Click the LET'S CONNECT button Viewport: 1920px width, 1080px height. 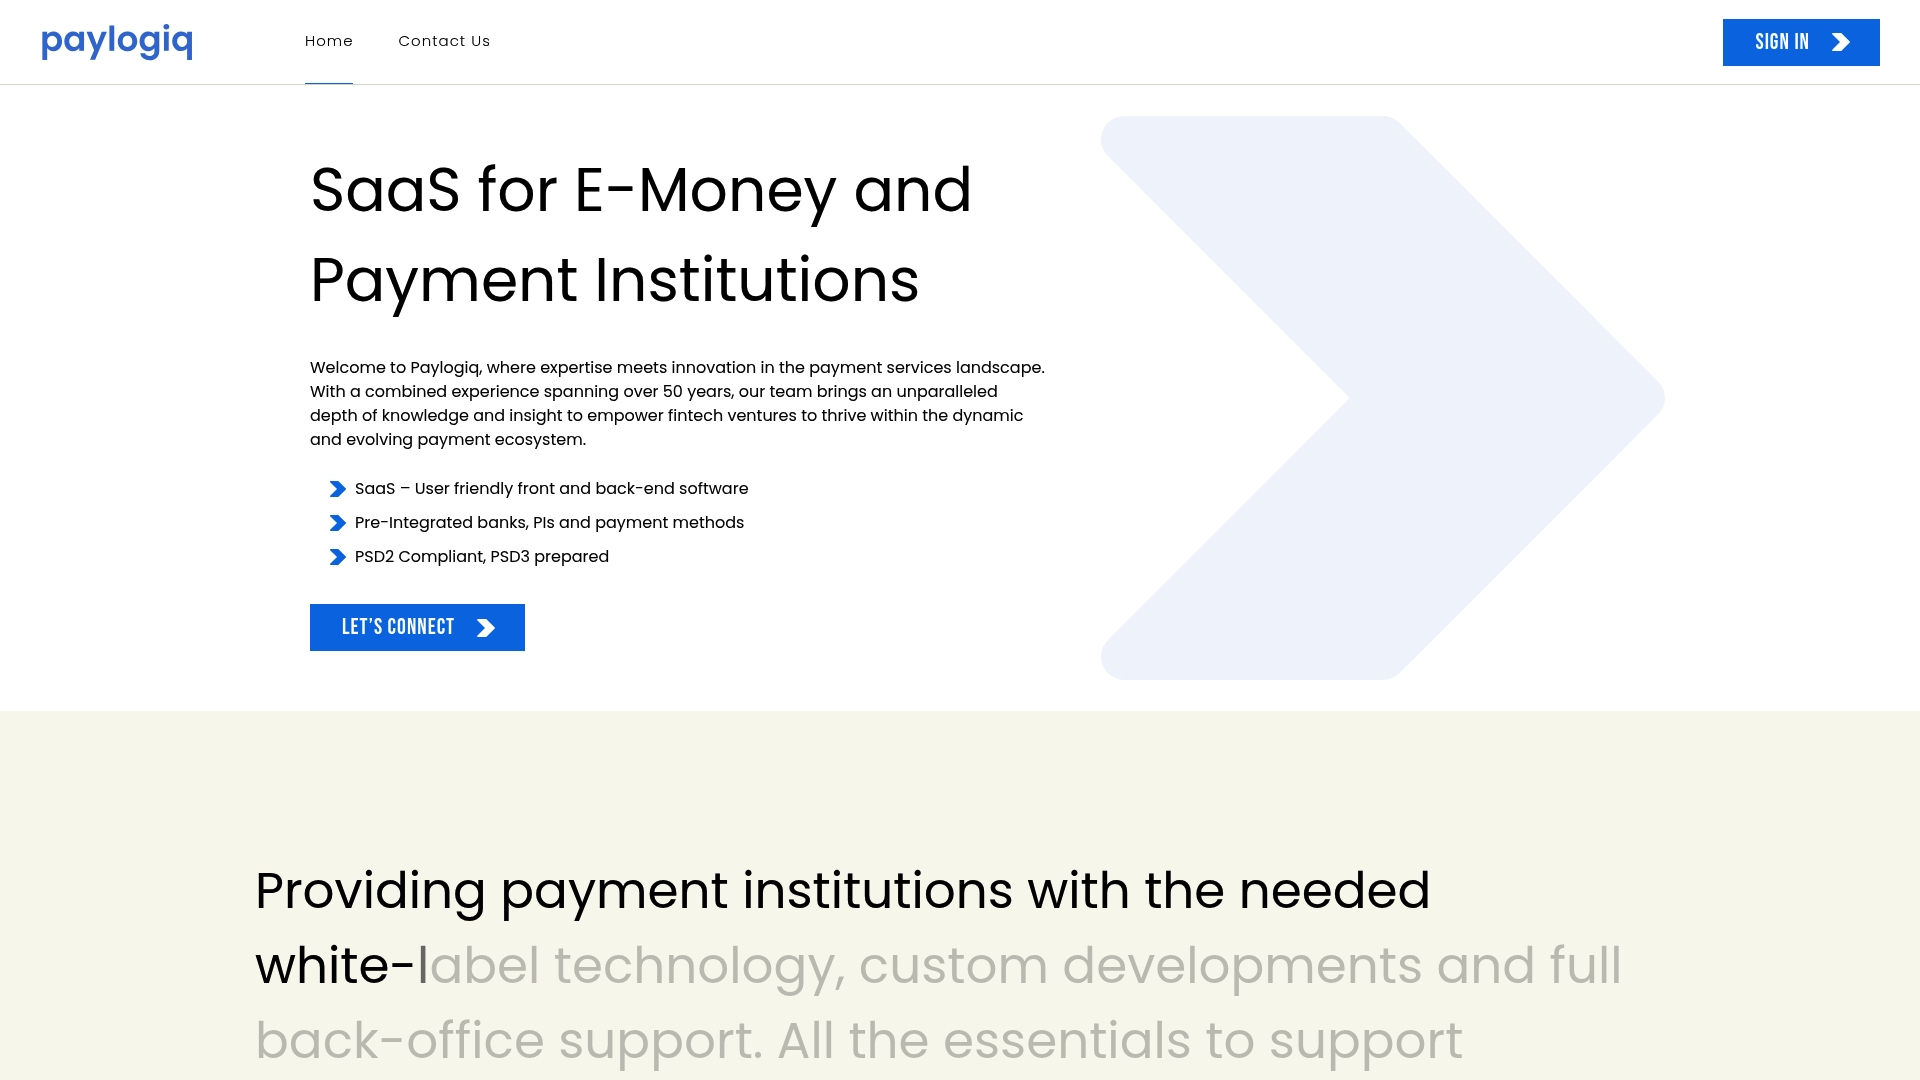pyautogui.click(x=417, y=627)
